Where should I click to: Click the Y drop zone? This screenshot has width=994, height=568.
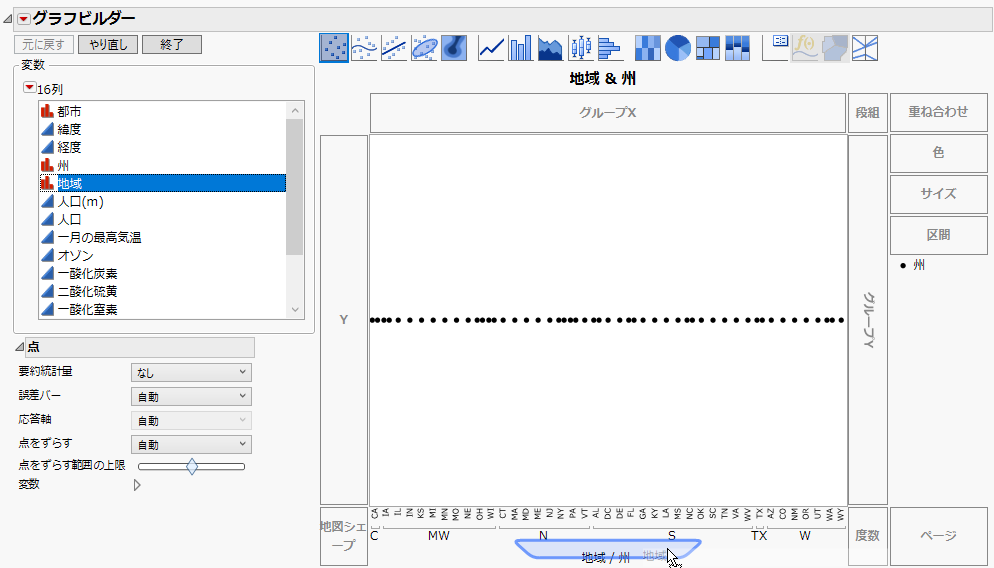click(344, 320)
